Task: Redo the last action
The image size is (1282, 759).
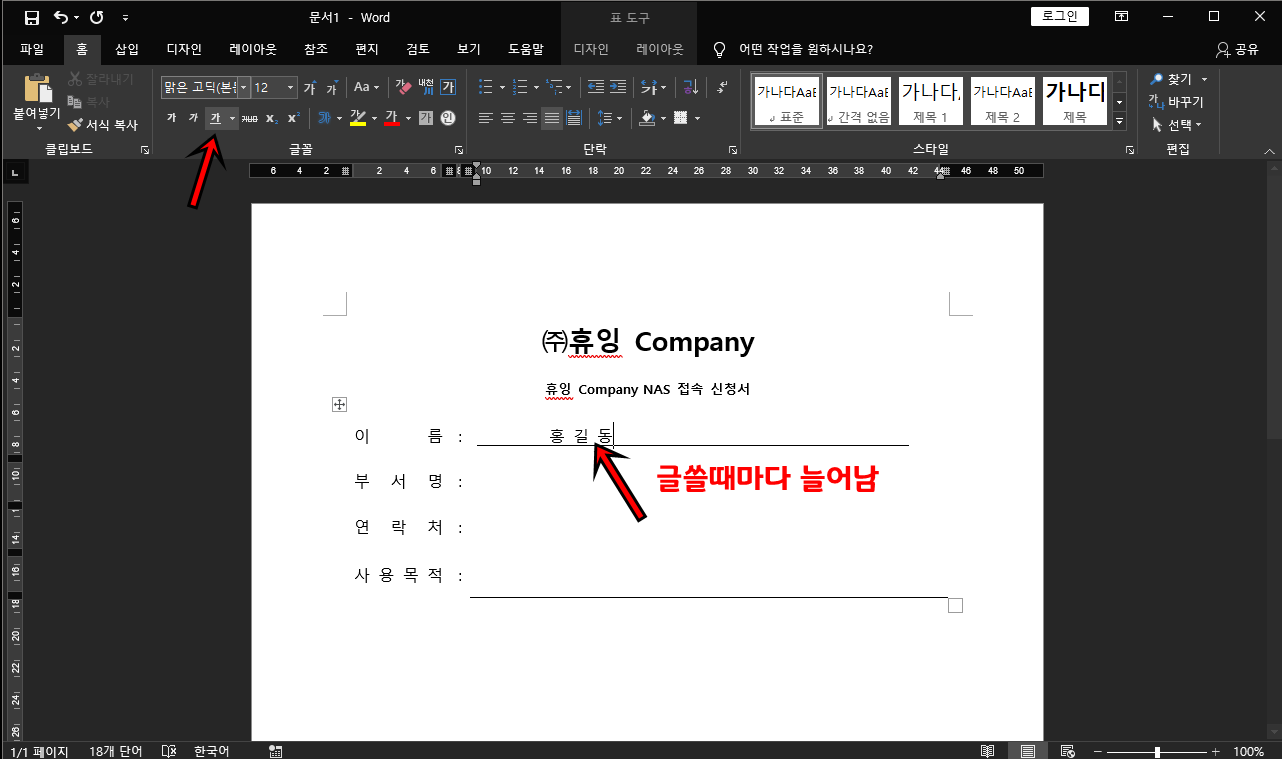Action: [97, 17]
